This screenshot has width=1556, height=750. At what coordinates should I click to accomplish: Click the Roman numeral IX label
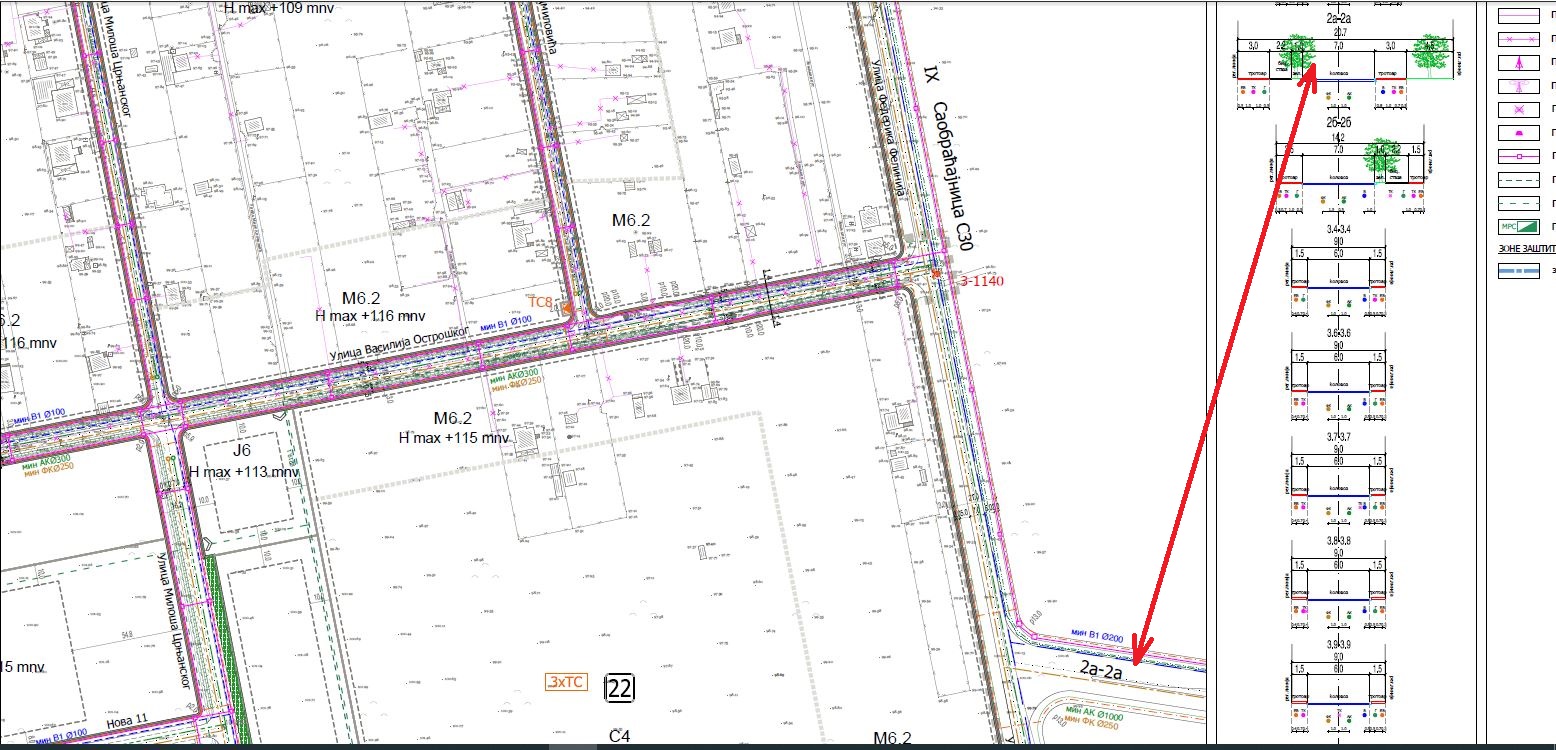click(932, 76)
